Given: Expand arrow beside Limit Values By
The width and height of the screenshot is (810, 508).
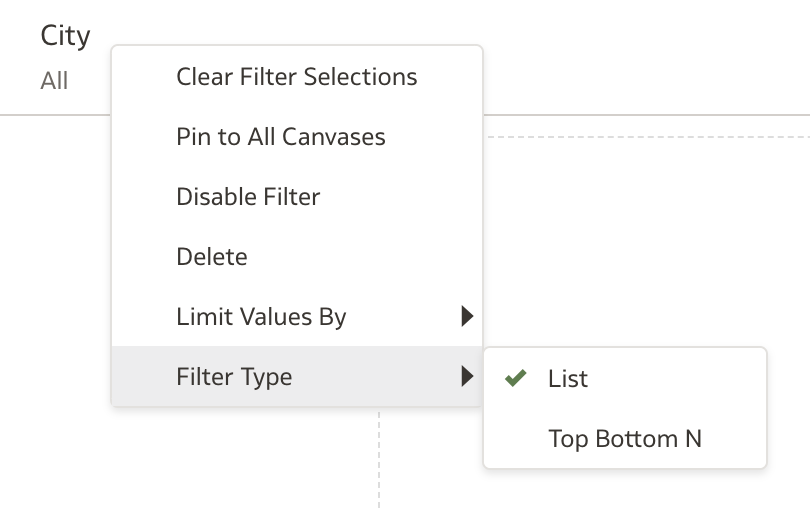Looking at the screenshot, I should coord(466,317).
